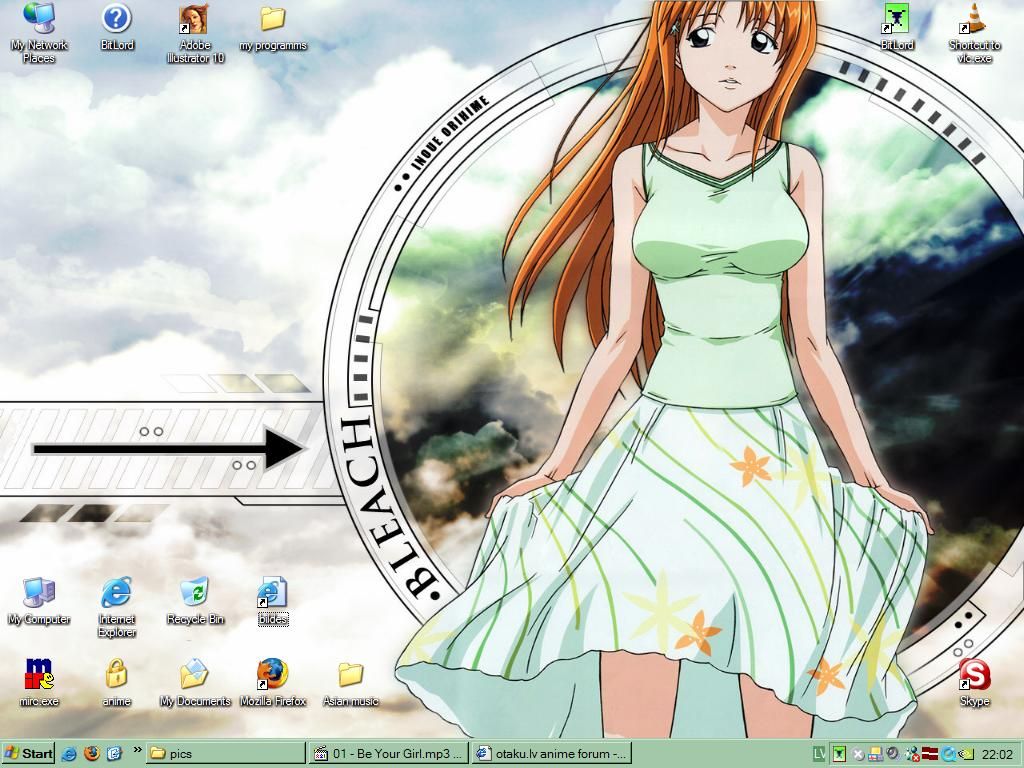Click the green BitLord tray icon

pos(839,754)
